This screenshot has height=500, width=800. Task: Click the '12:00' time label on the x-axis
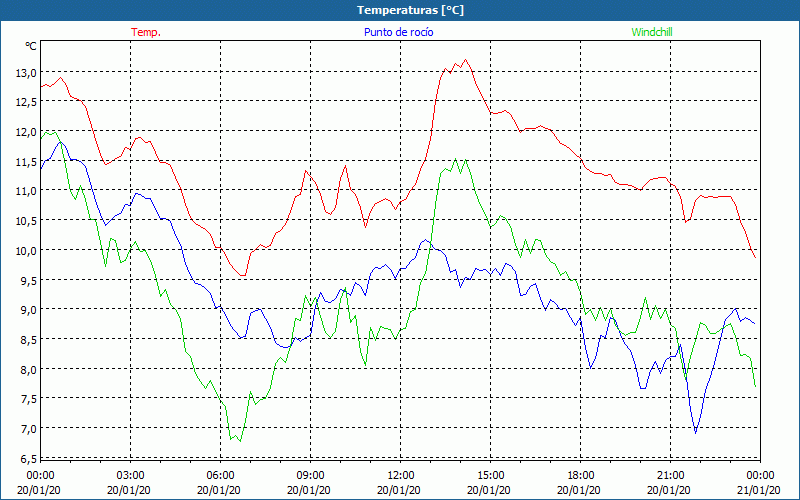(x=401, y=476)
